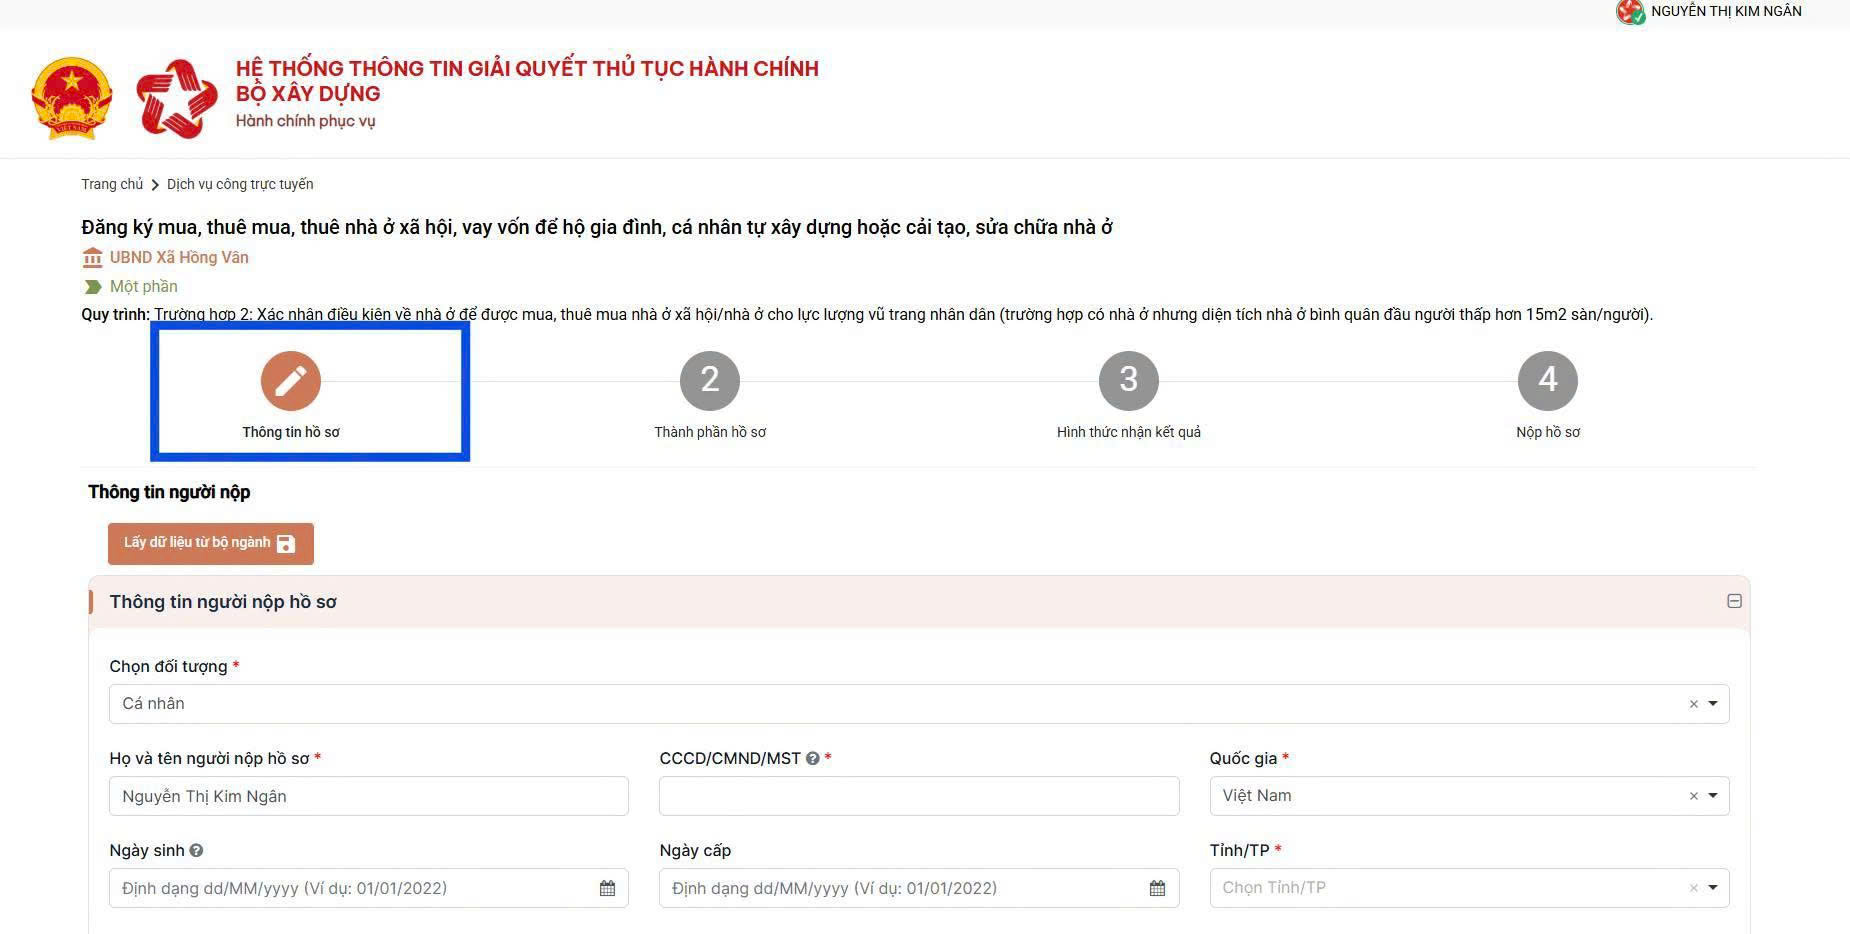Clear the Tỉnh/TP selection with the x icon
Screen dimensions: 1850x934
click(x=1694, y=888)
